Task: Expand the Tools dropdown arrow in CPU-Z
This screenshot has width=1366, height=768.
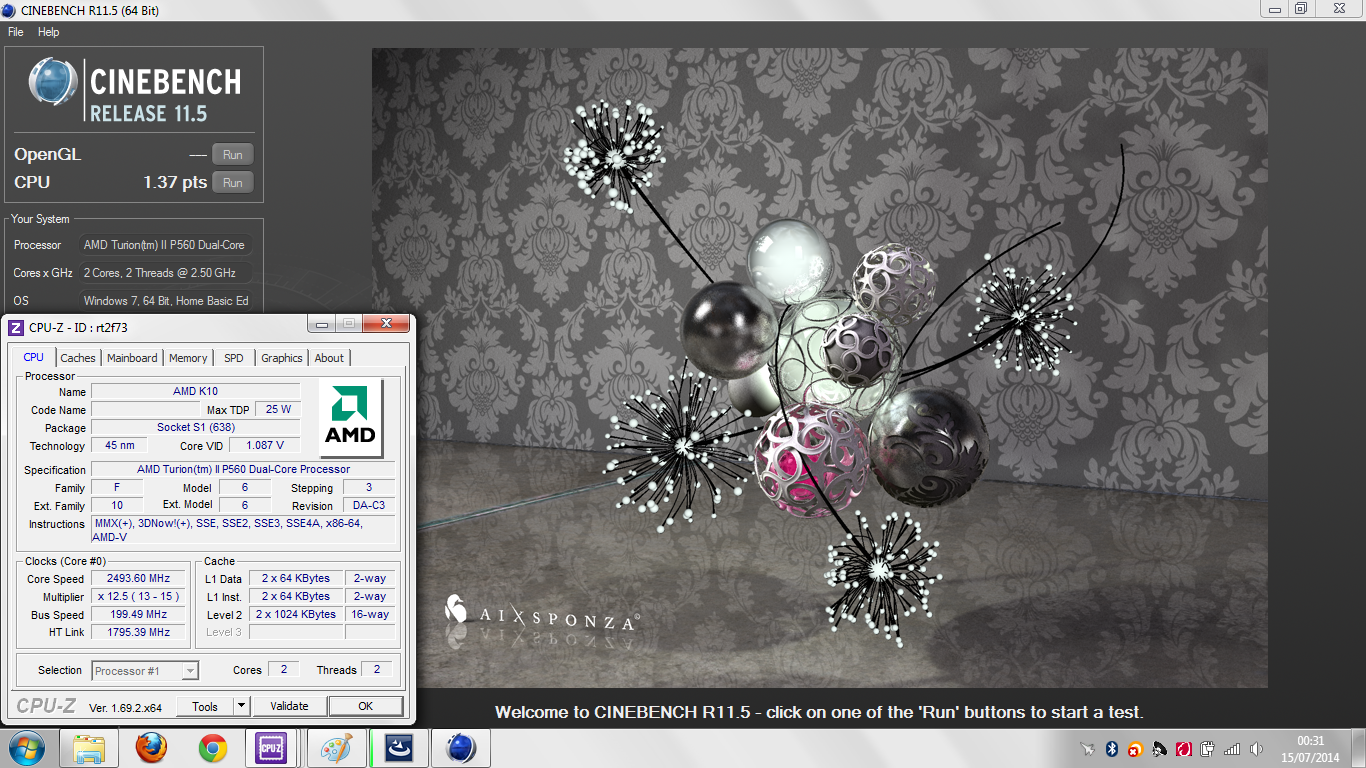Action: [x=241, y=706]
